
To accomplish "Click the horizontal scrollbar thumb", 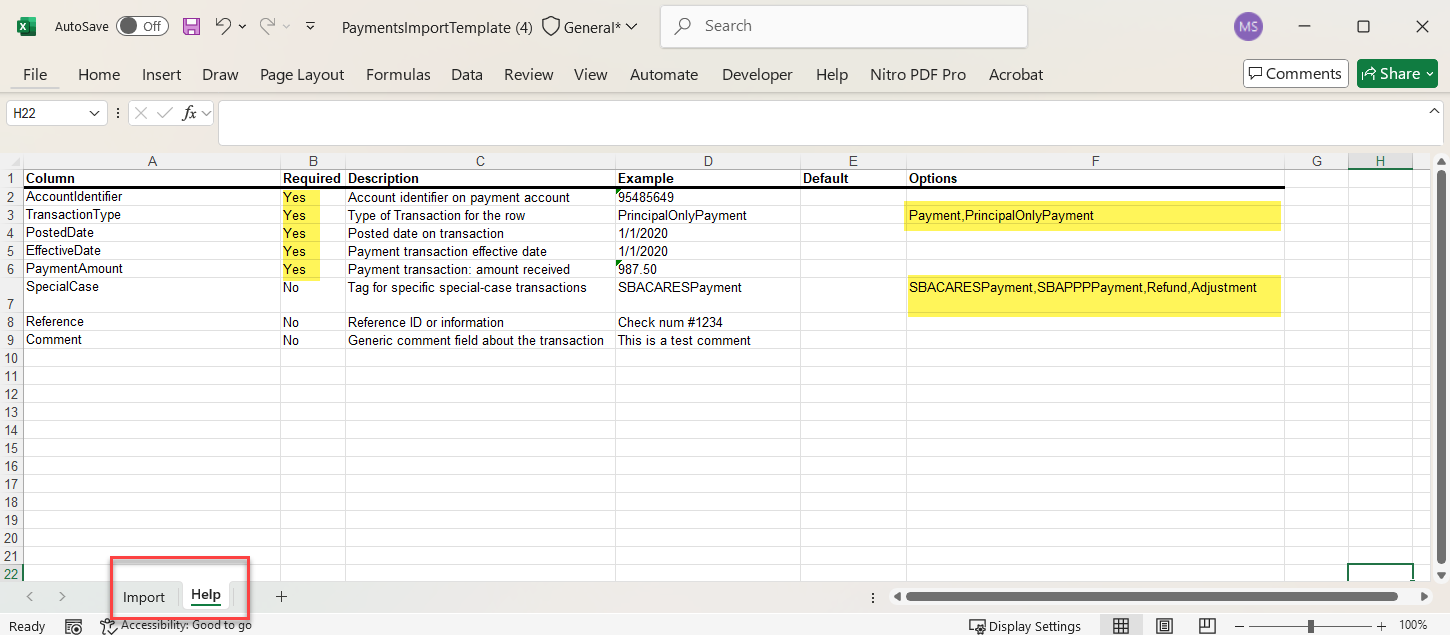I will (1151, 597).
